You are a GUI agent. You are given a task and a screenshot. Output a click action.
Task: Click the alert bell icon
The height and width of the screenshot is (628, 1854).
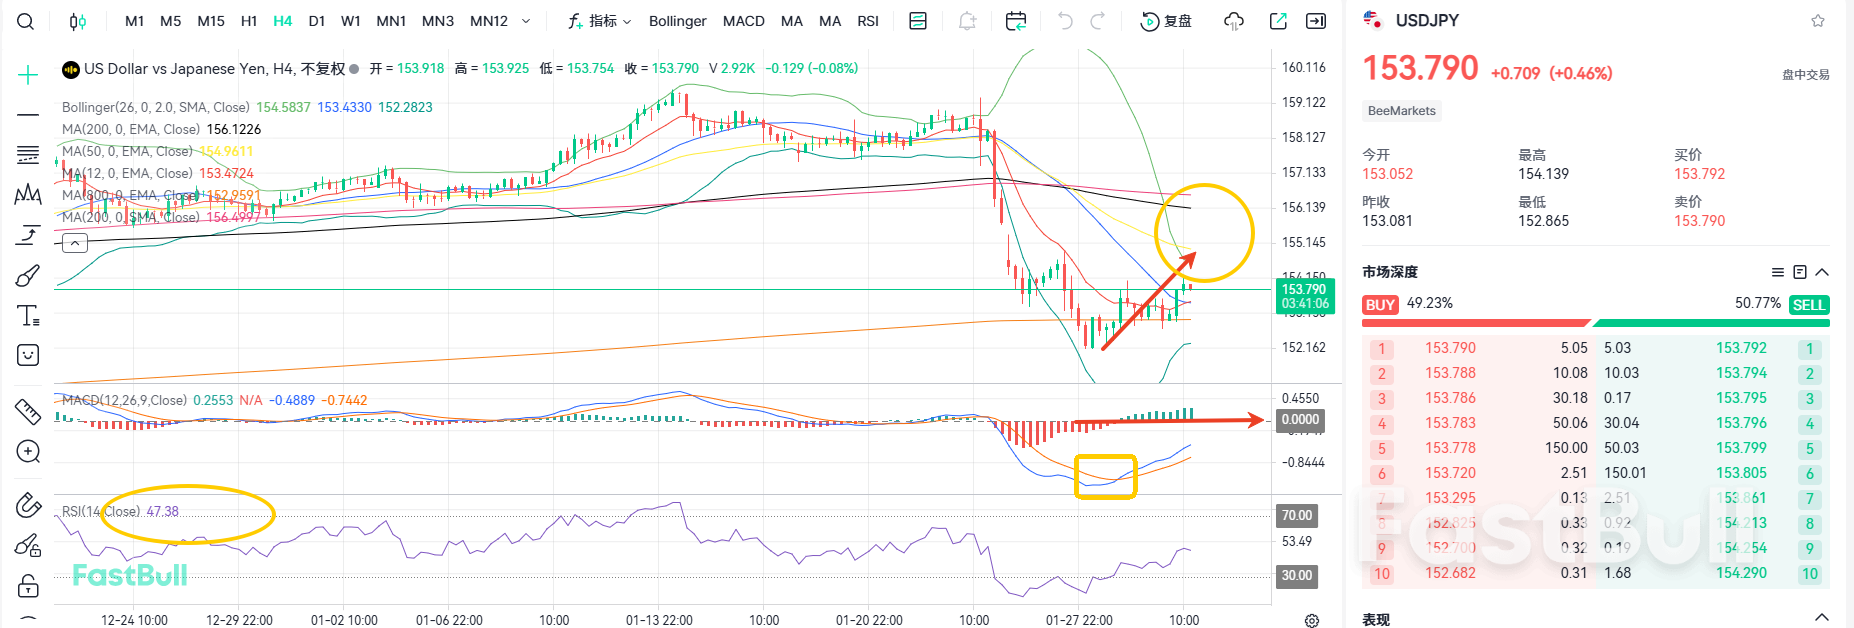click(x=967, y=21)
